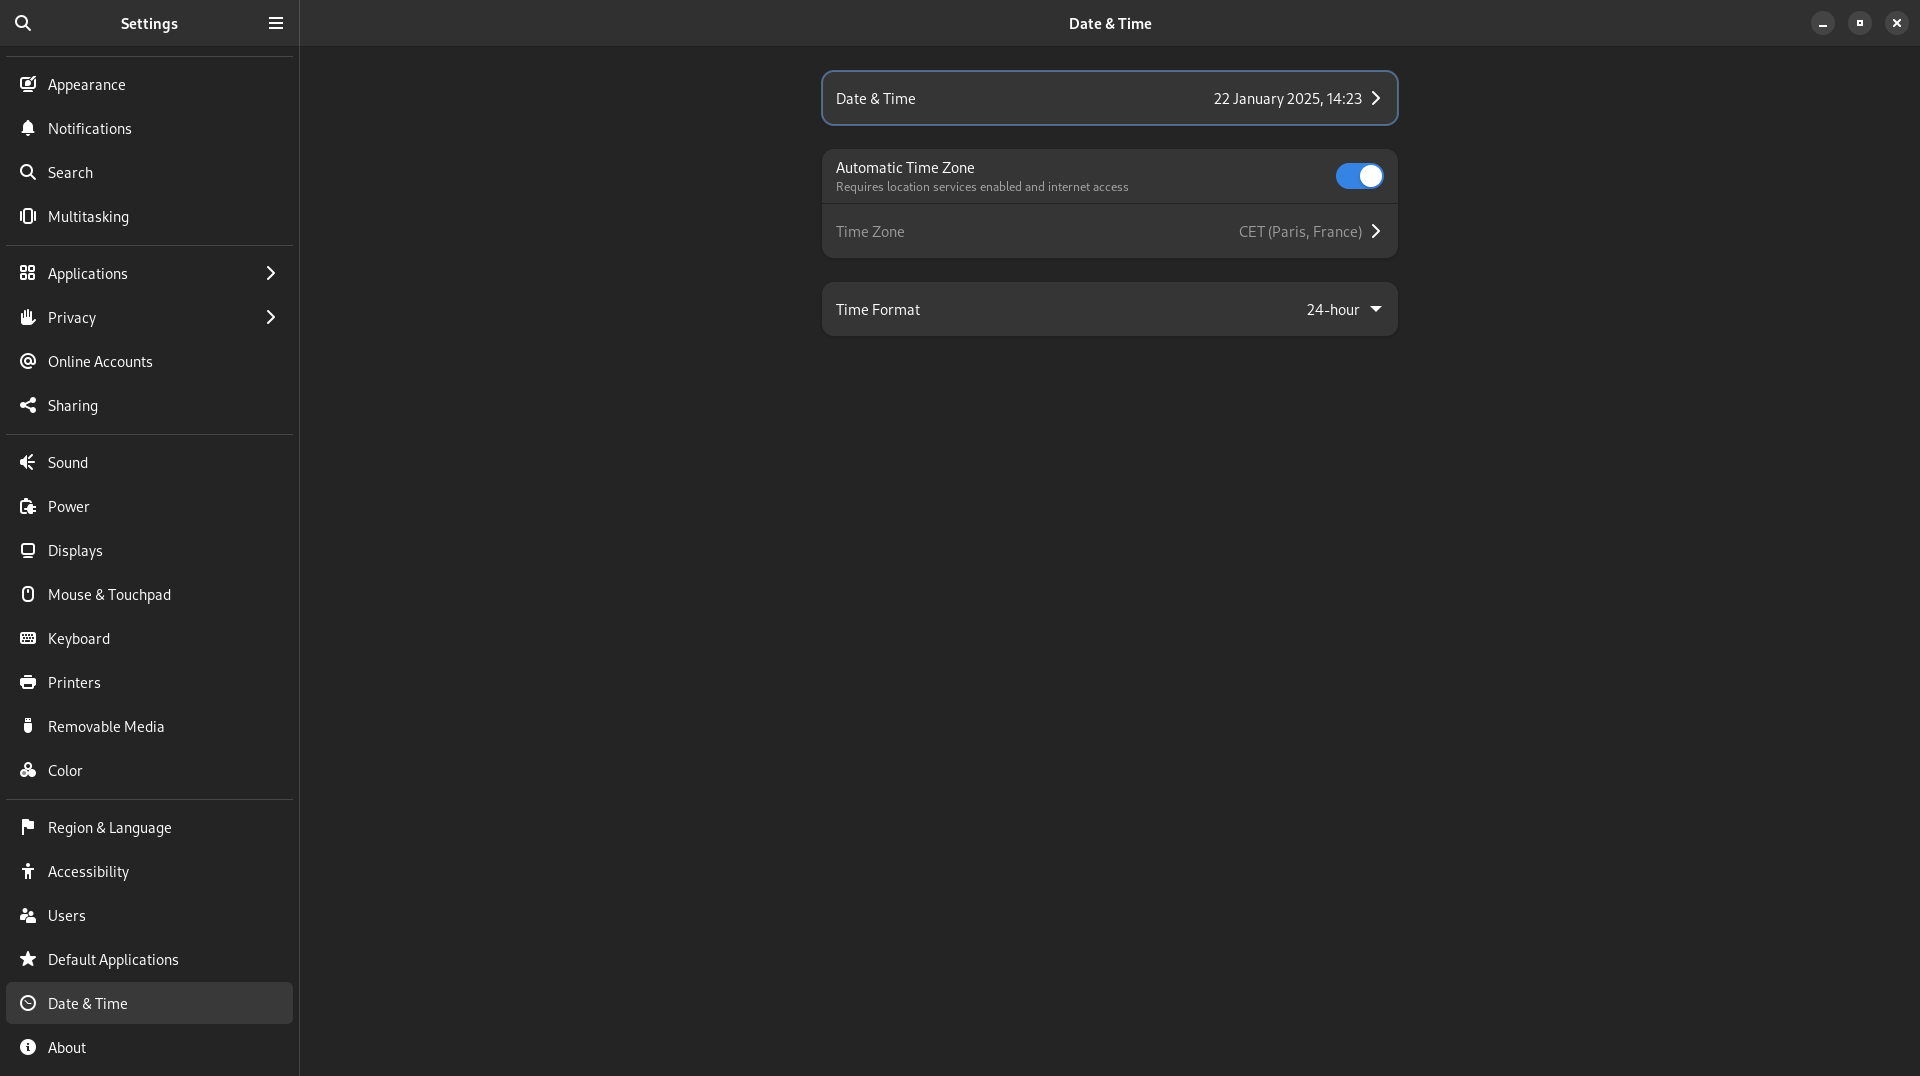Image resolution: width=1920 pixels, height=1076 pixels.
Task: Open the Time Zone CET row
Action: point(1109,231)
